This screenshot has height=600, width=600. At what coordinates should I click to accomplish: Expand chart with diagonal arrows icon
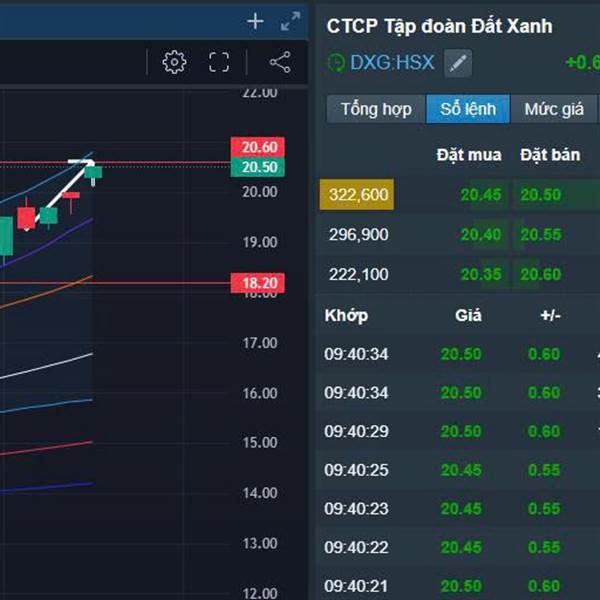[290, 21]
